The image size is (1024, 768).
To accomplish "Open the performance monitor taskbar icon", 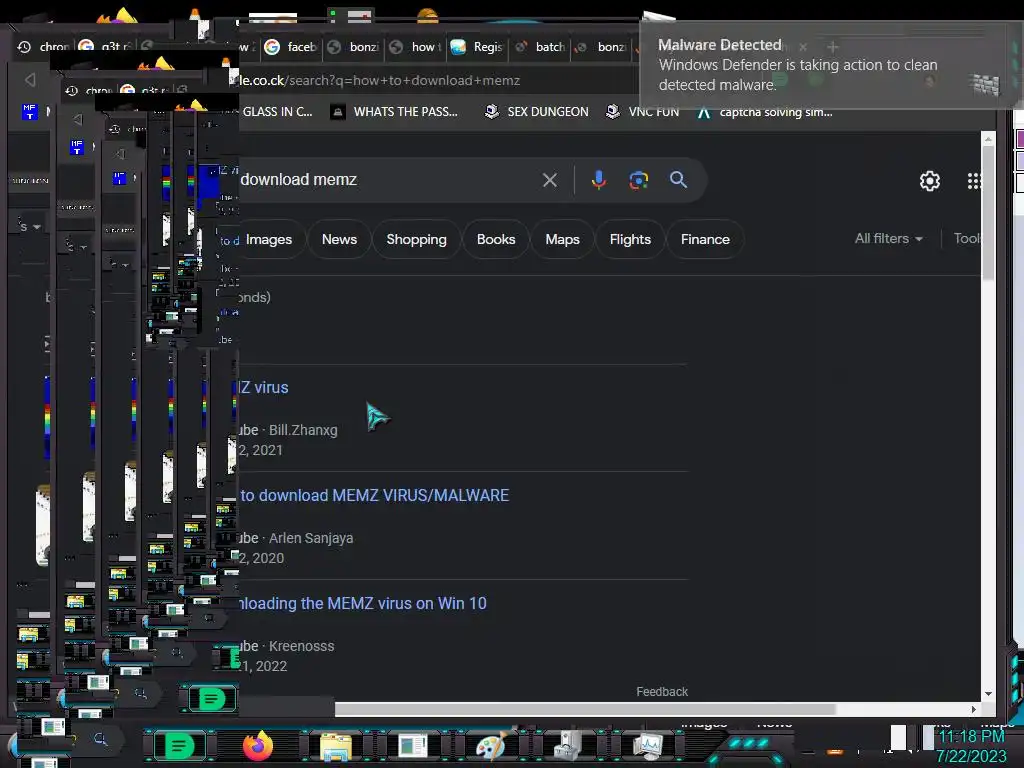I will coord(648,746).
